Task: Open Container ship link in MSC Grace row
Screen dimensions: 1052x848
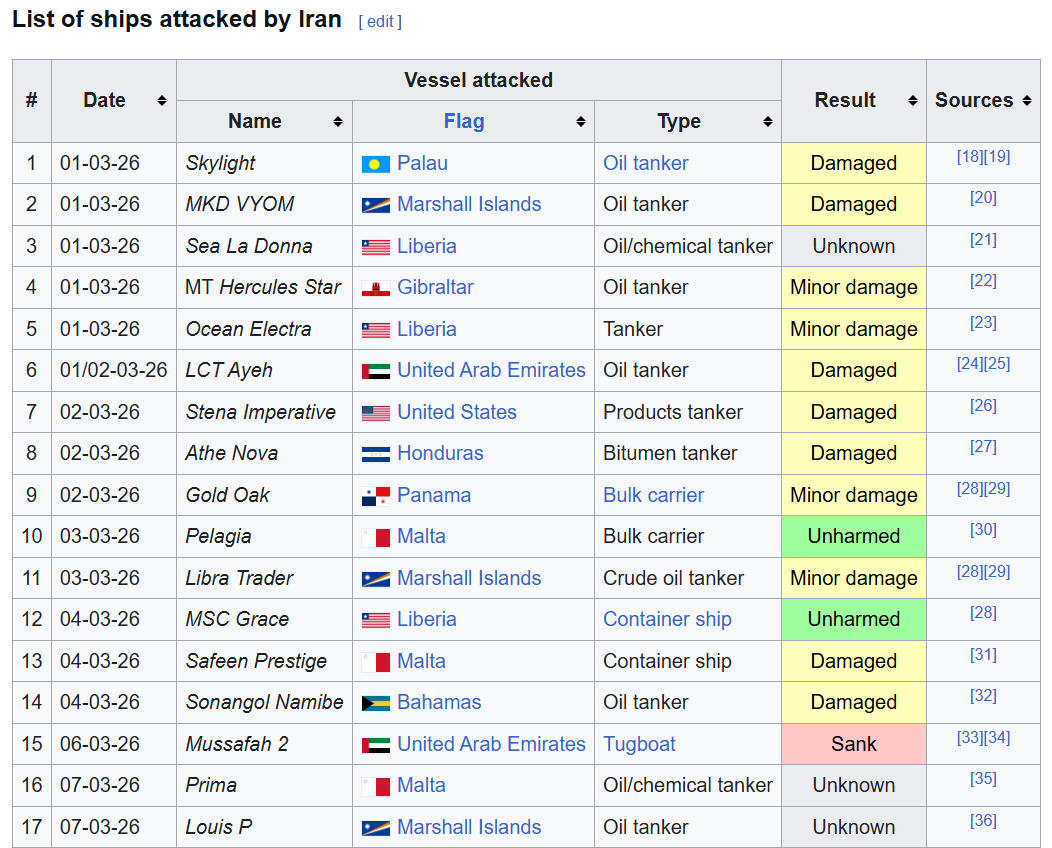Action: (667, 619)
